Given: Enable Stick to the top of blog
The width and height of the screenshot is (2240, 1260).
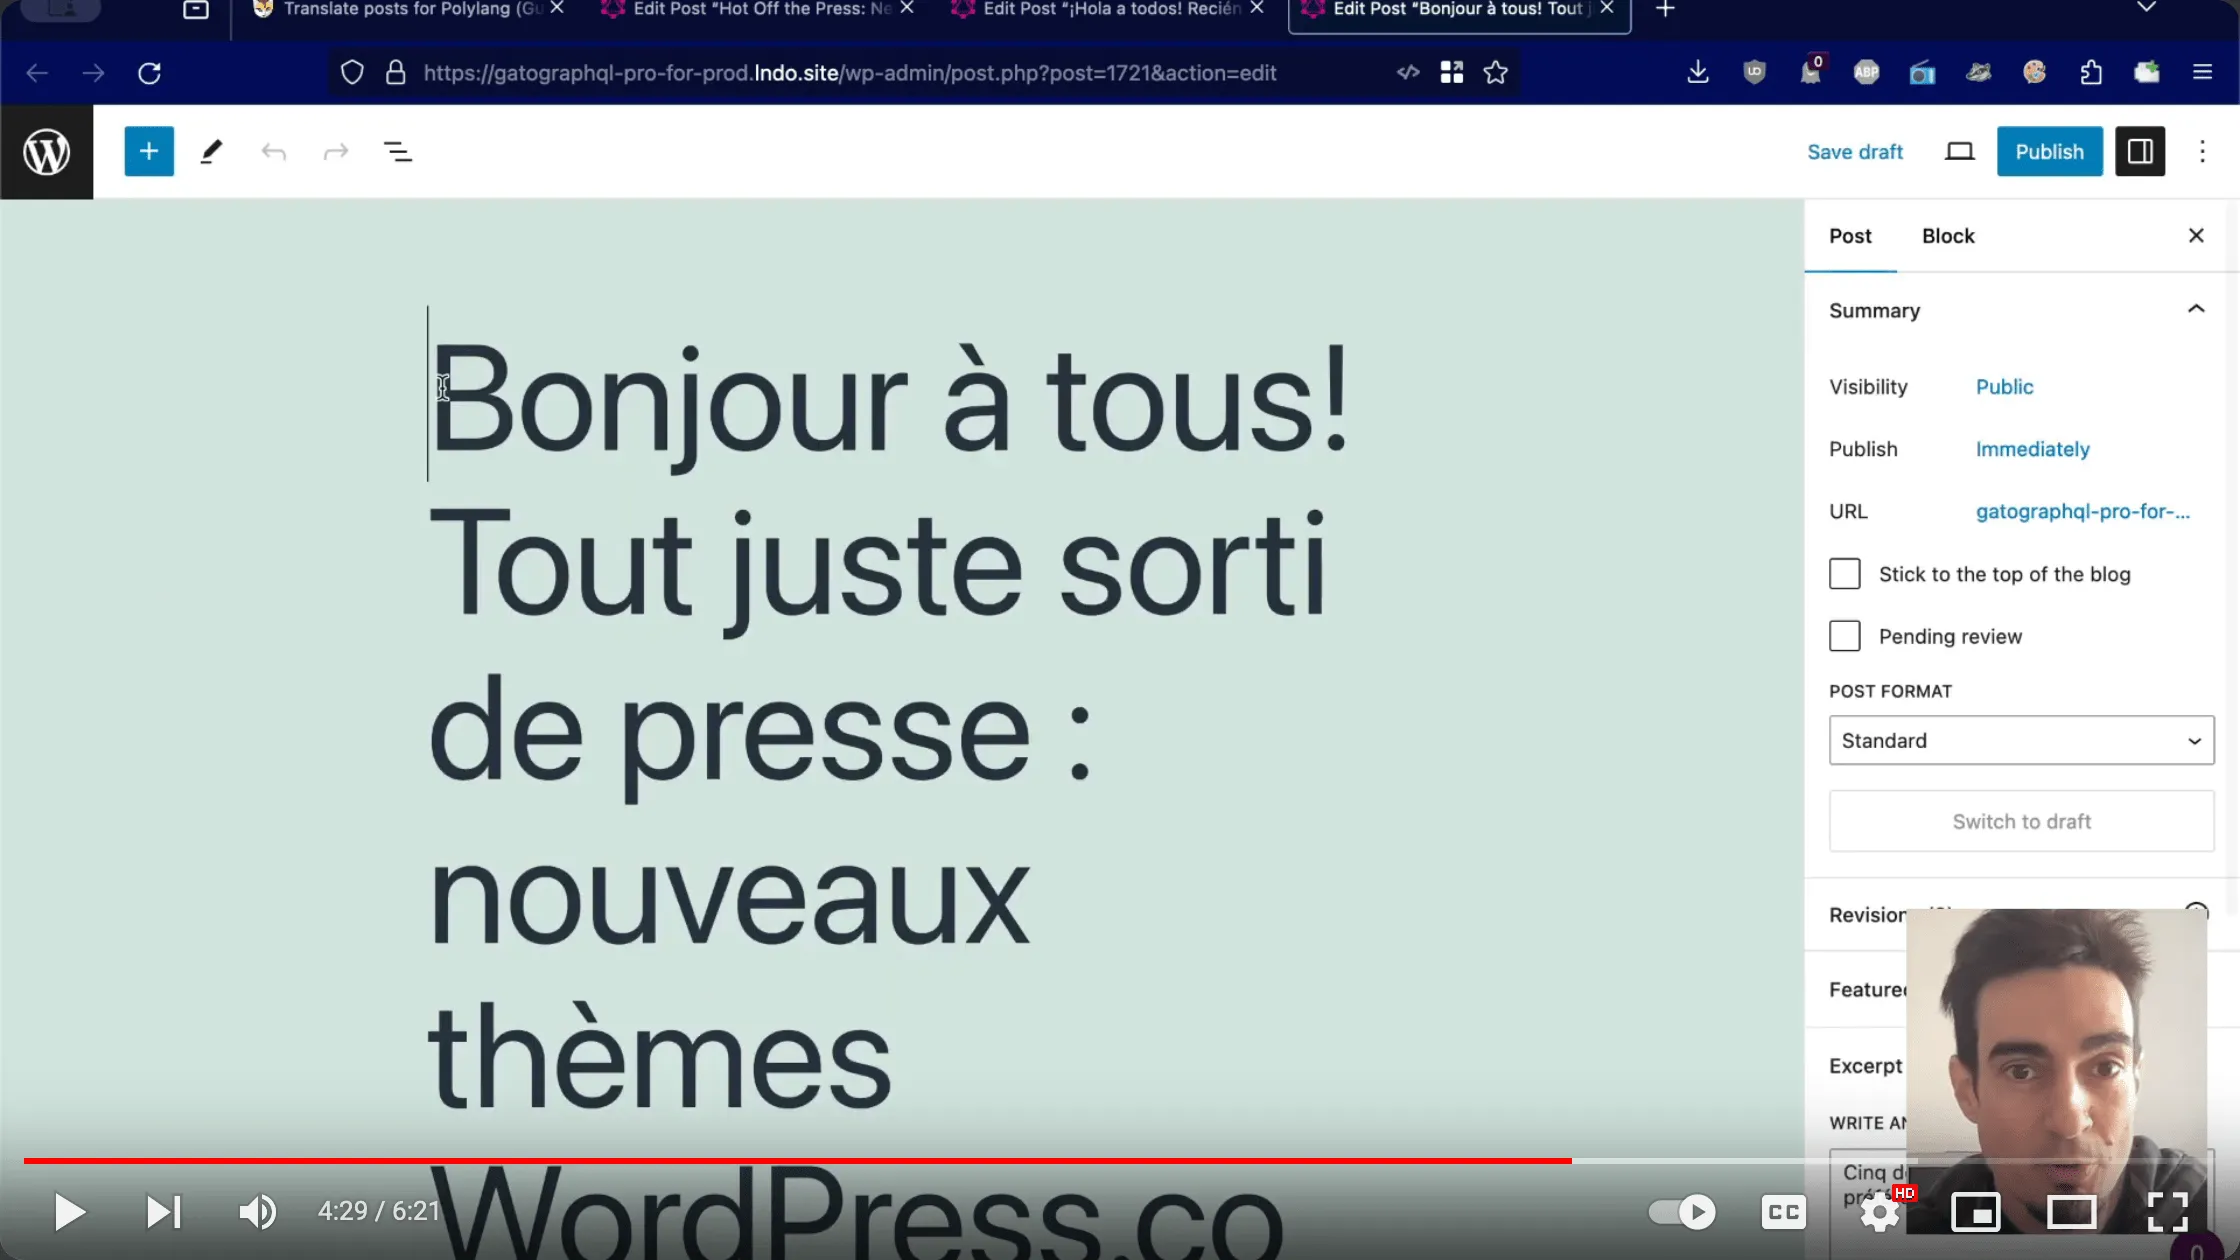Looking at the screenshot, I should tap(1845, 572).
